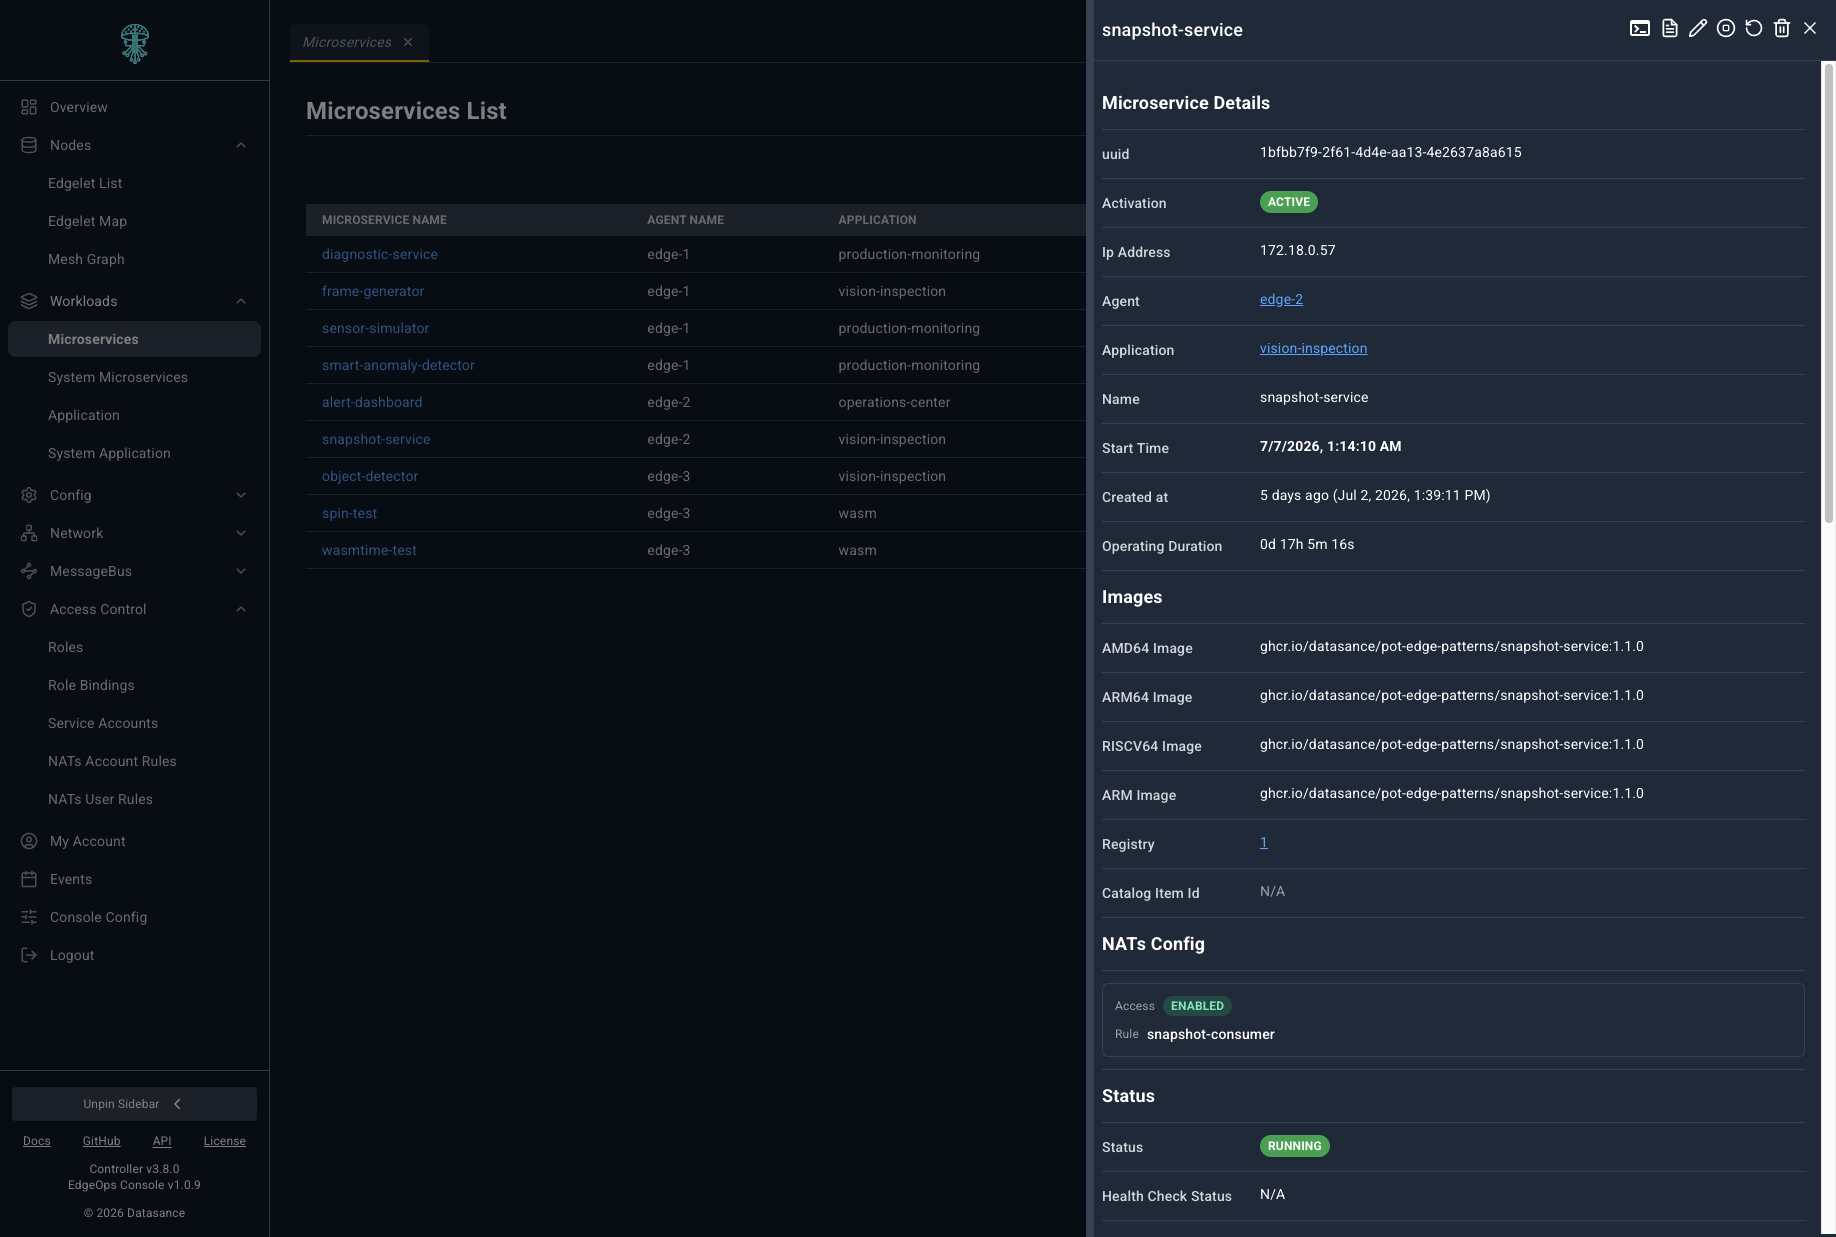1836x1237 pixels.
Task: Open Edgelet List in sidebar
Action: click(x=85, y=183)
